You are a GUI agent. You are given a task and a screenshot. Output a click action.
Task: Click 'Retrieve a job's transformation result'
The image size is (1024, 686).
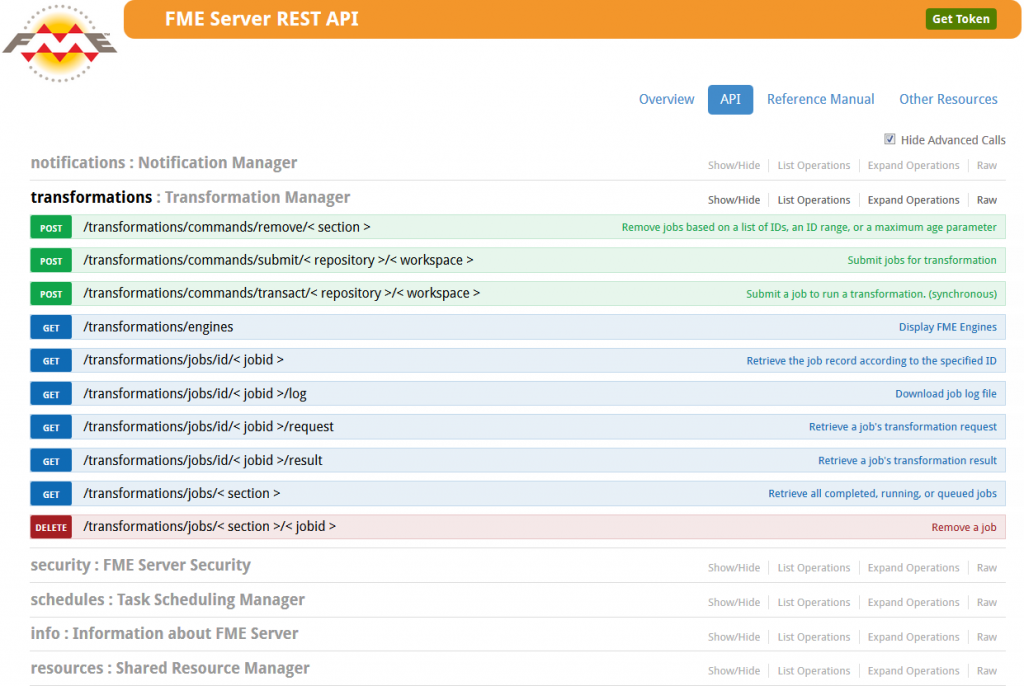[x=907, y=461]
